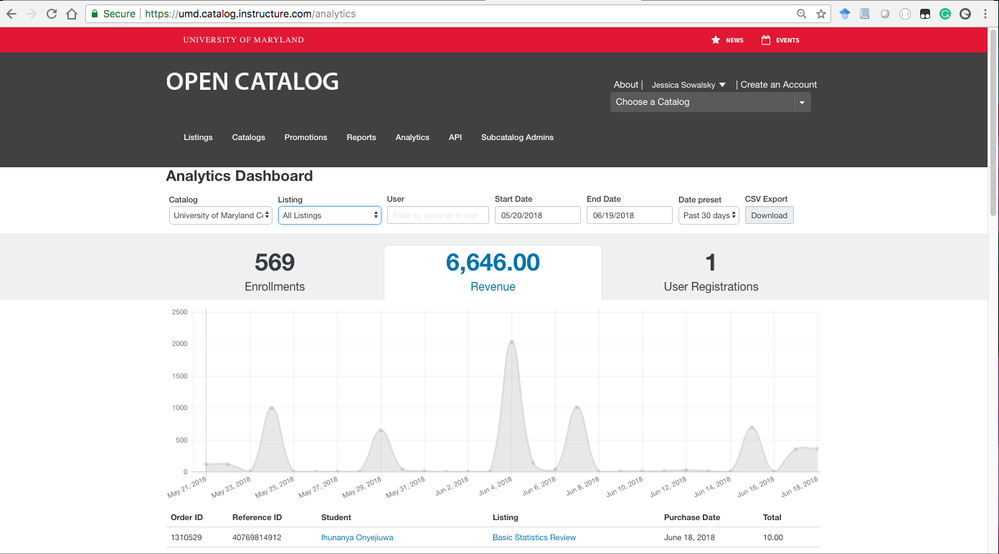
Task: Go to the browser home page
Action: [72, 14]
